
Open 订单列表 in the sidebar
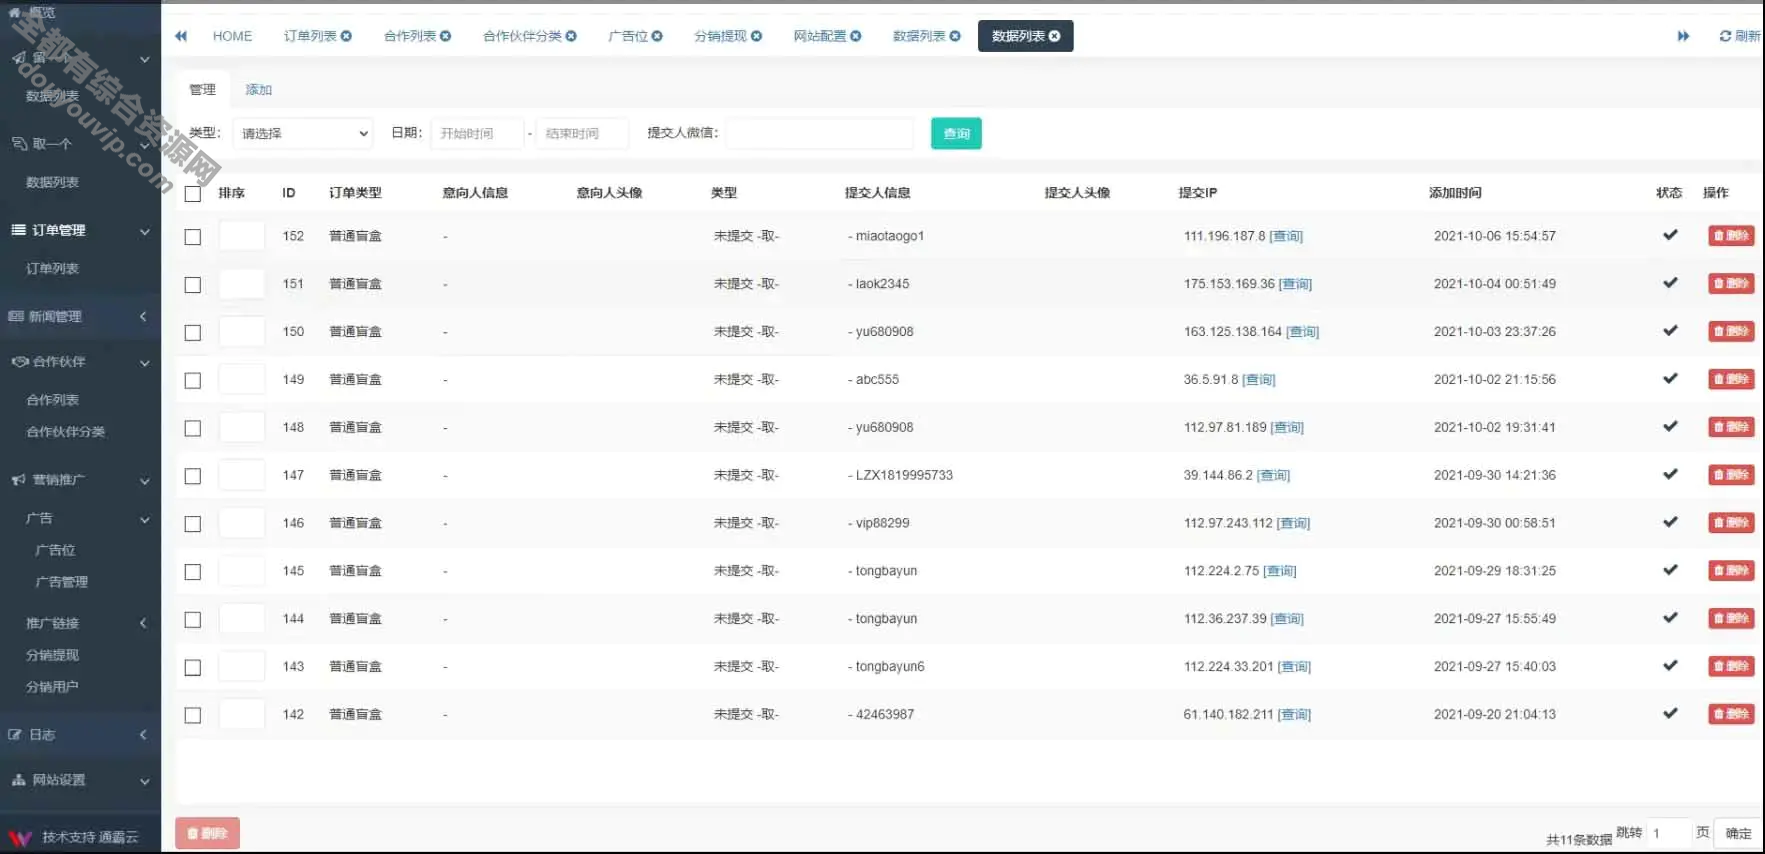[52, 269]
